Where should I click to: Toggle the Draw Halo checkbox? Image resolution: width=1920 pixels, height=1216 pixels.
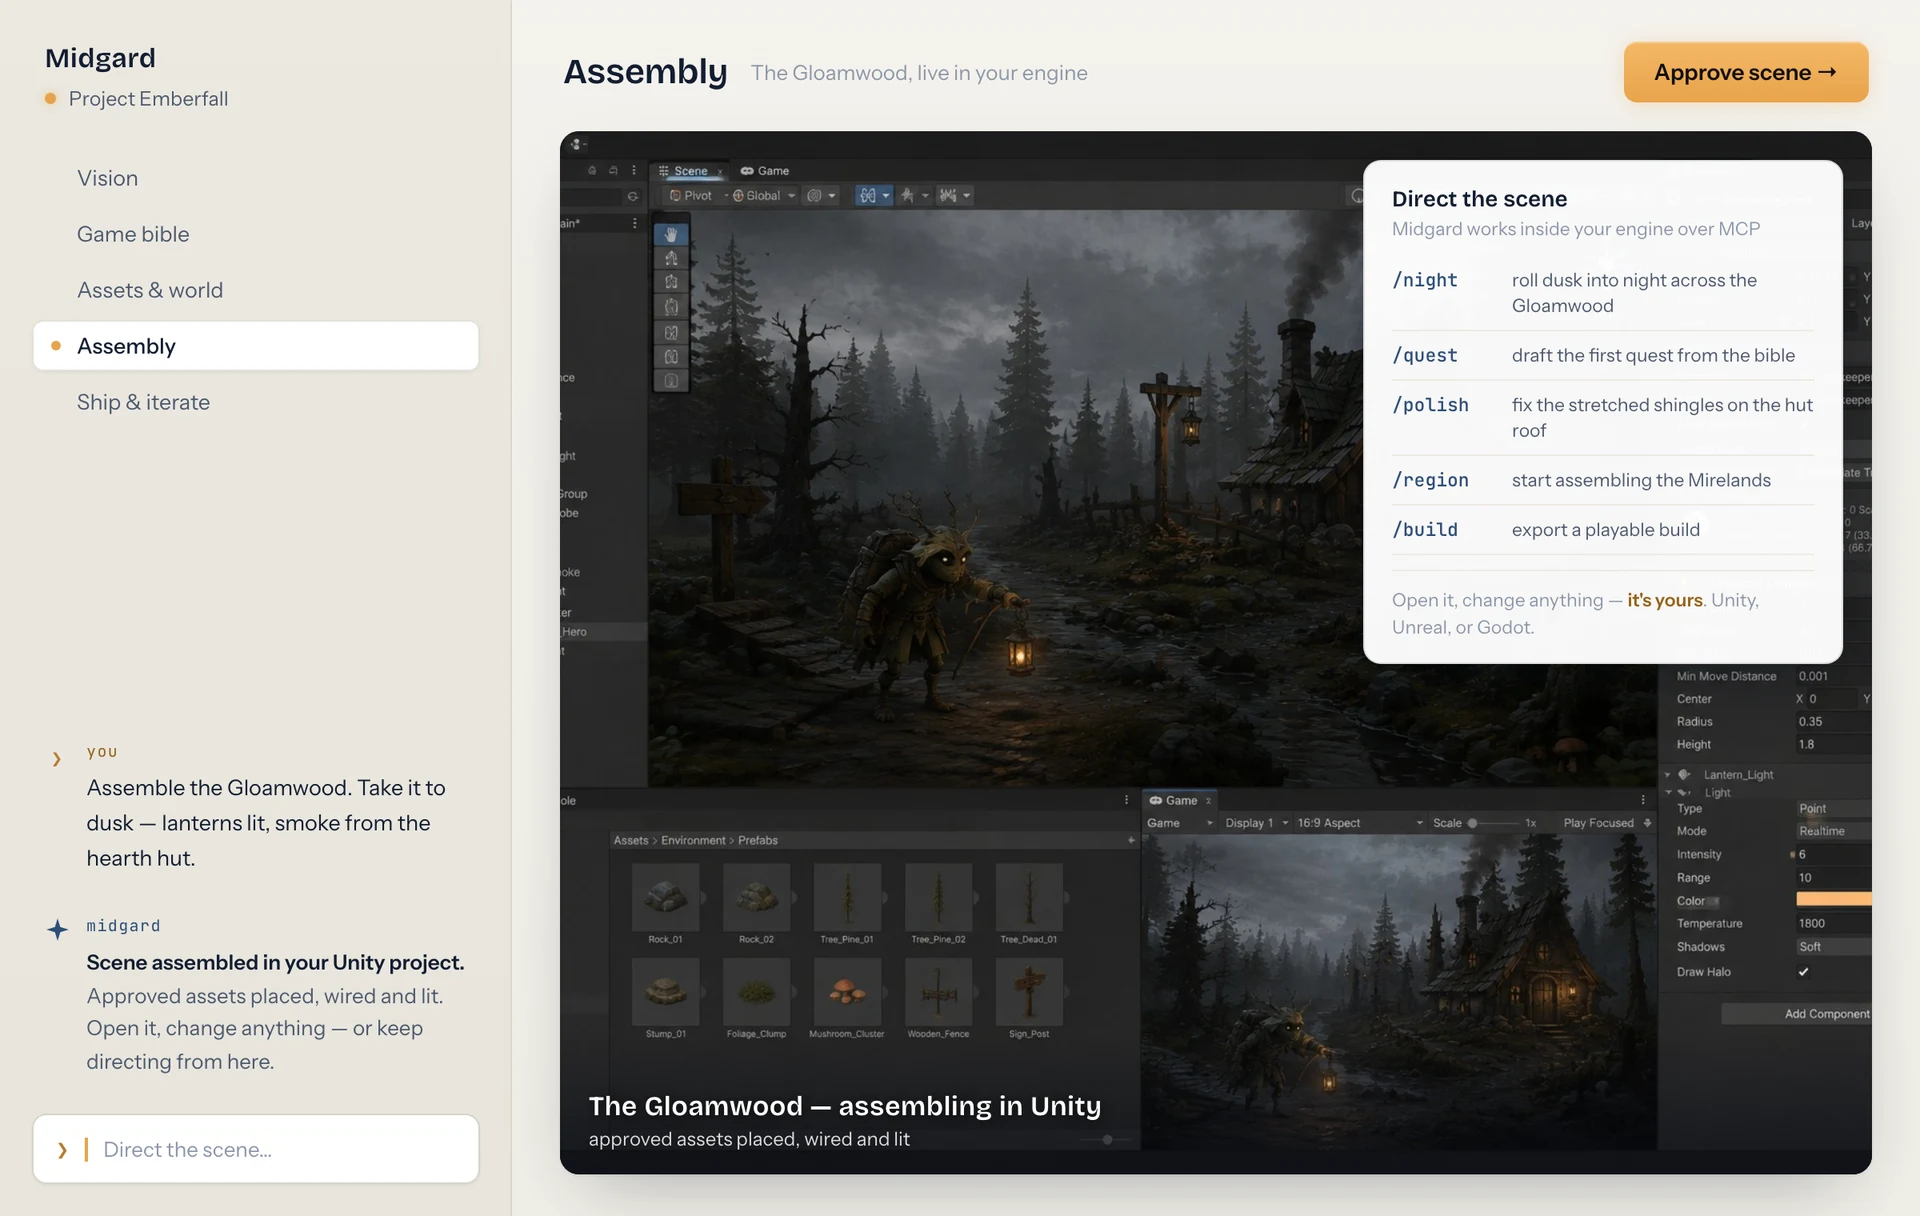[1803, 972]
